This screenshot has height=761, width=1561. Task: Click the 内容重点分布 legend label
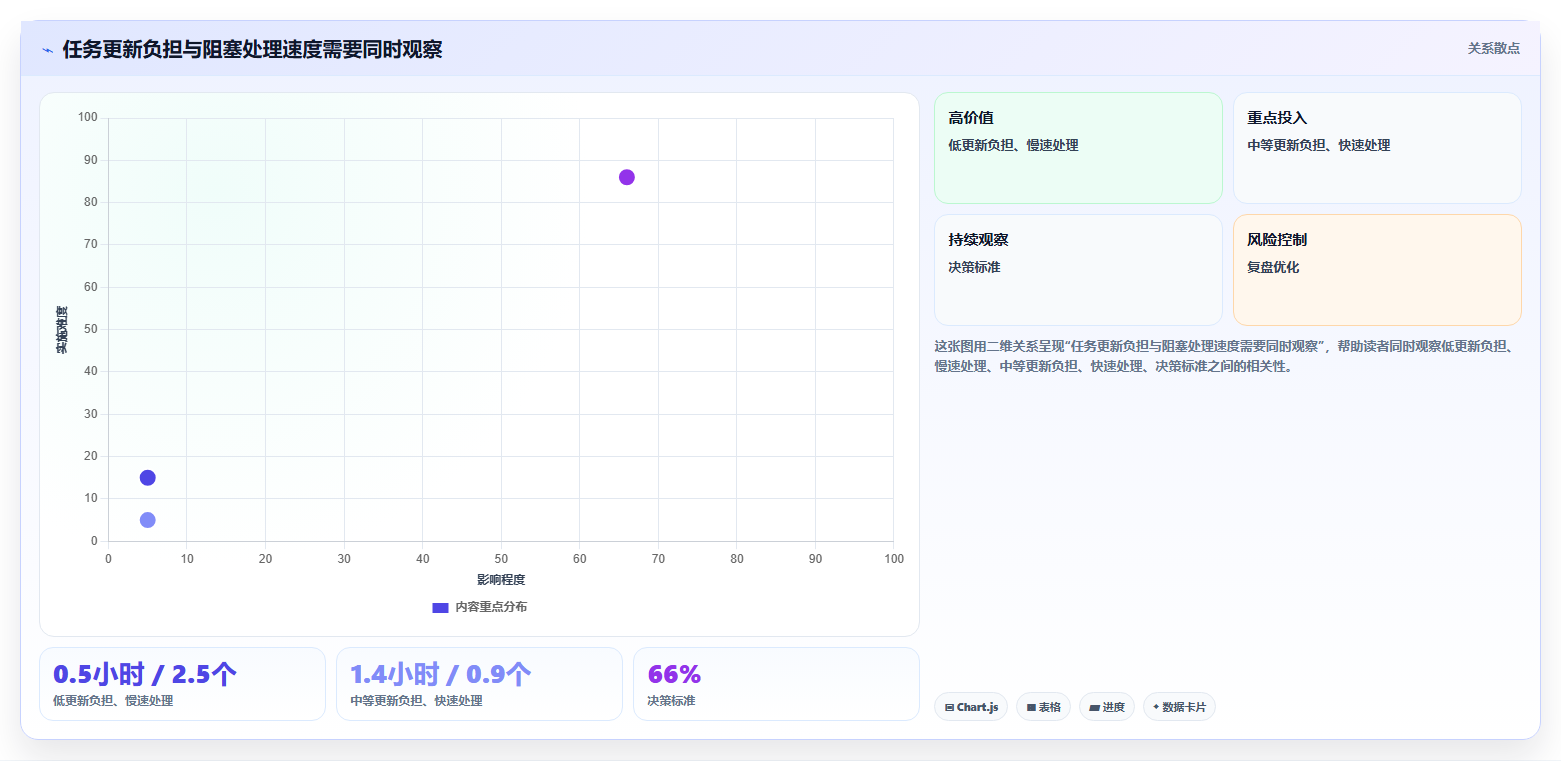tap(491, 607)
